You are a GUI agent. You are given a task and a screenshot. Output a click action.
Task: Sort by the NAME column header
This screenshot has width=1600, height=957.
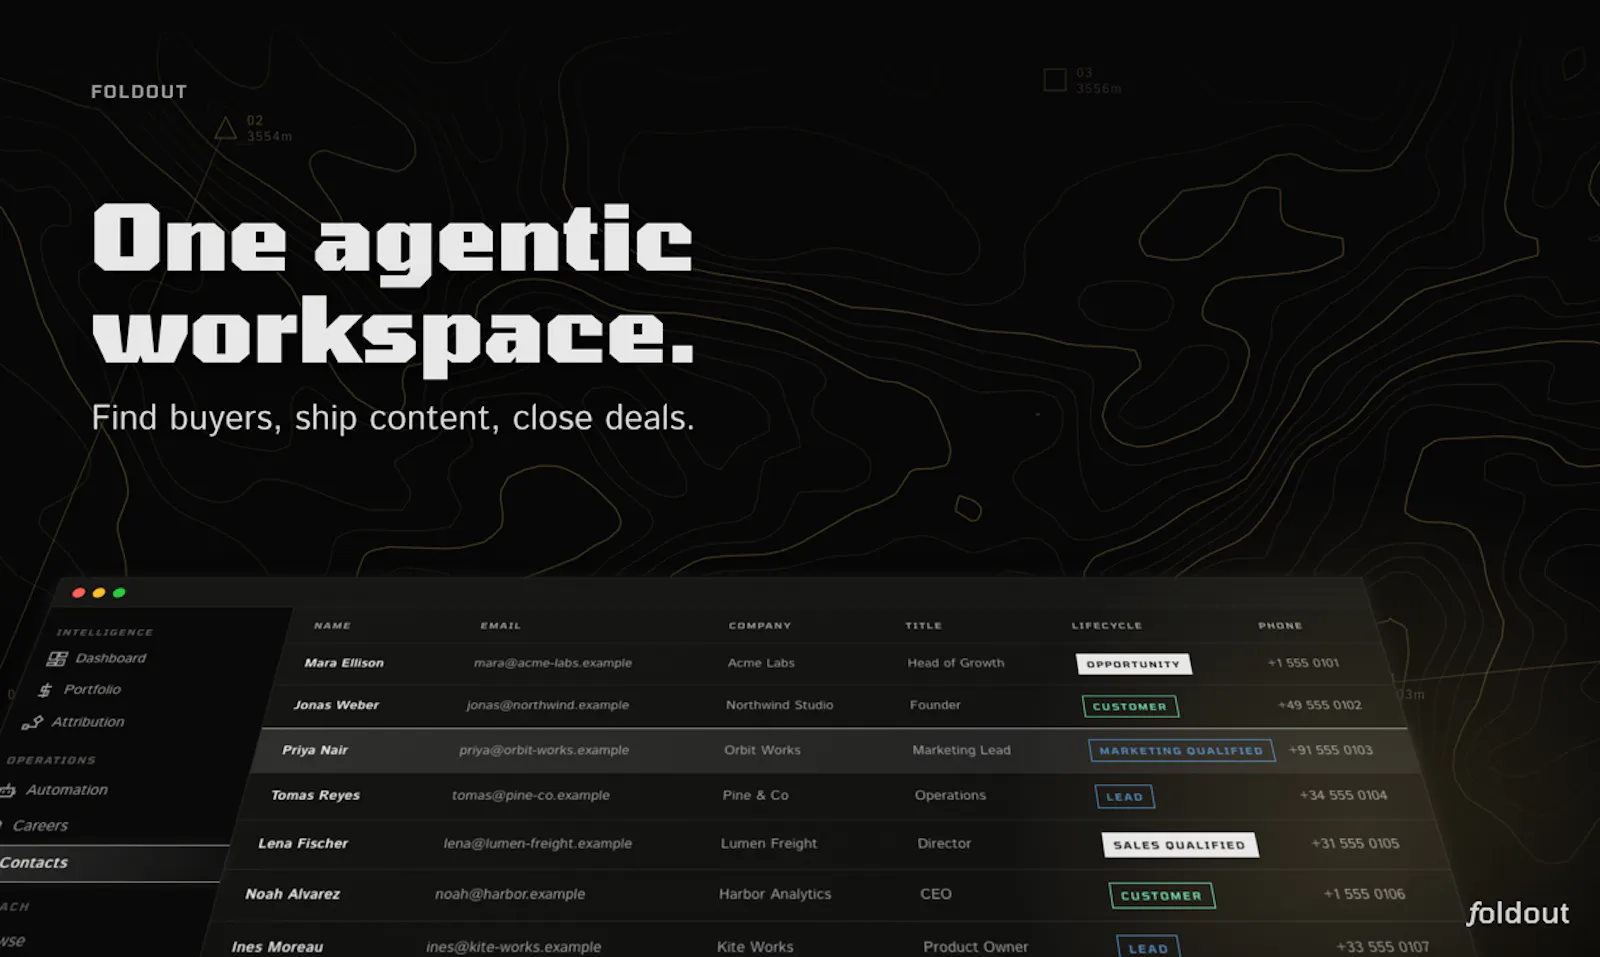[332, 626]
